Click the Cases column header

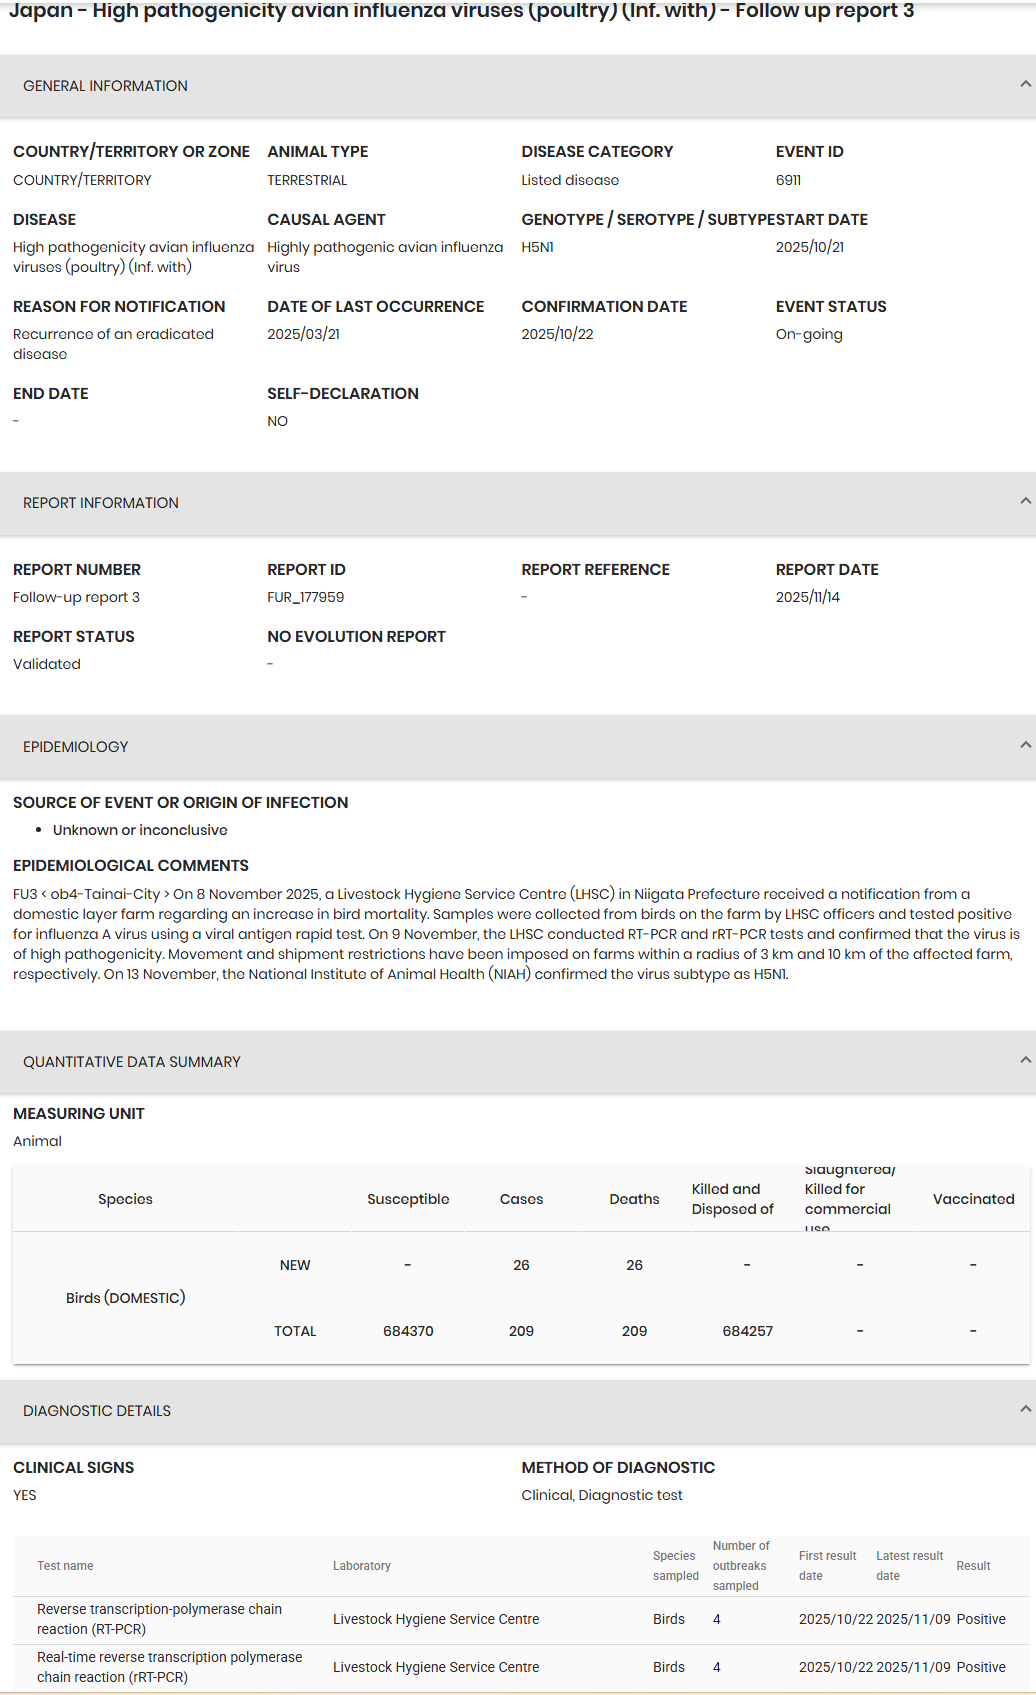tap(521, 1199)
